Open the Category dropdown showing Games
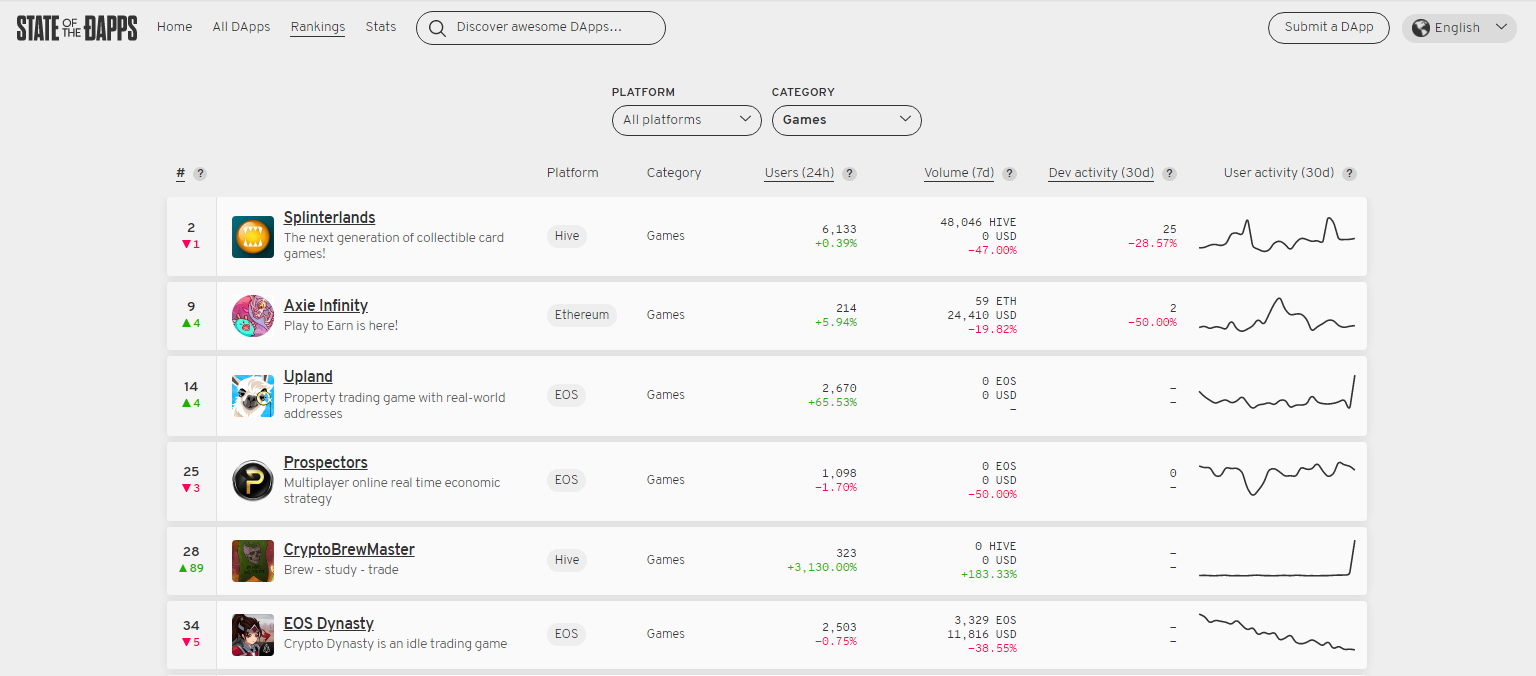The width and height of the screenshot is (1536, 676). (847, 120)
